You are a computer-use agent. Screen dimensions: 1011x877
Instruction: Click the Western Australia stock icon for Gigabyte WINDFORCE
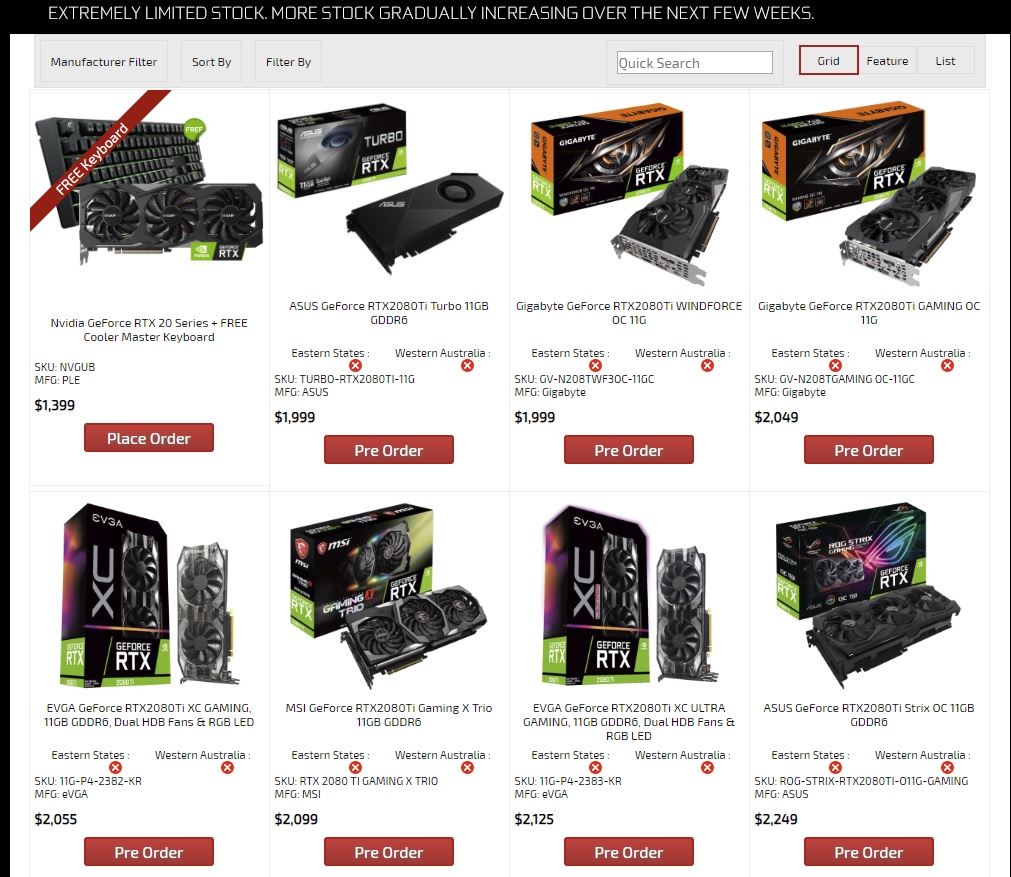707,366
